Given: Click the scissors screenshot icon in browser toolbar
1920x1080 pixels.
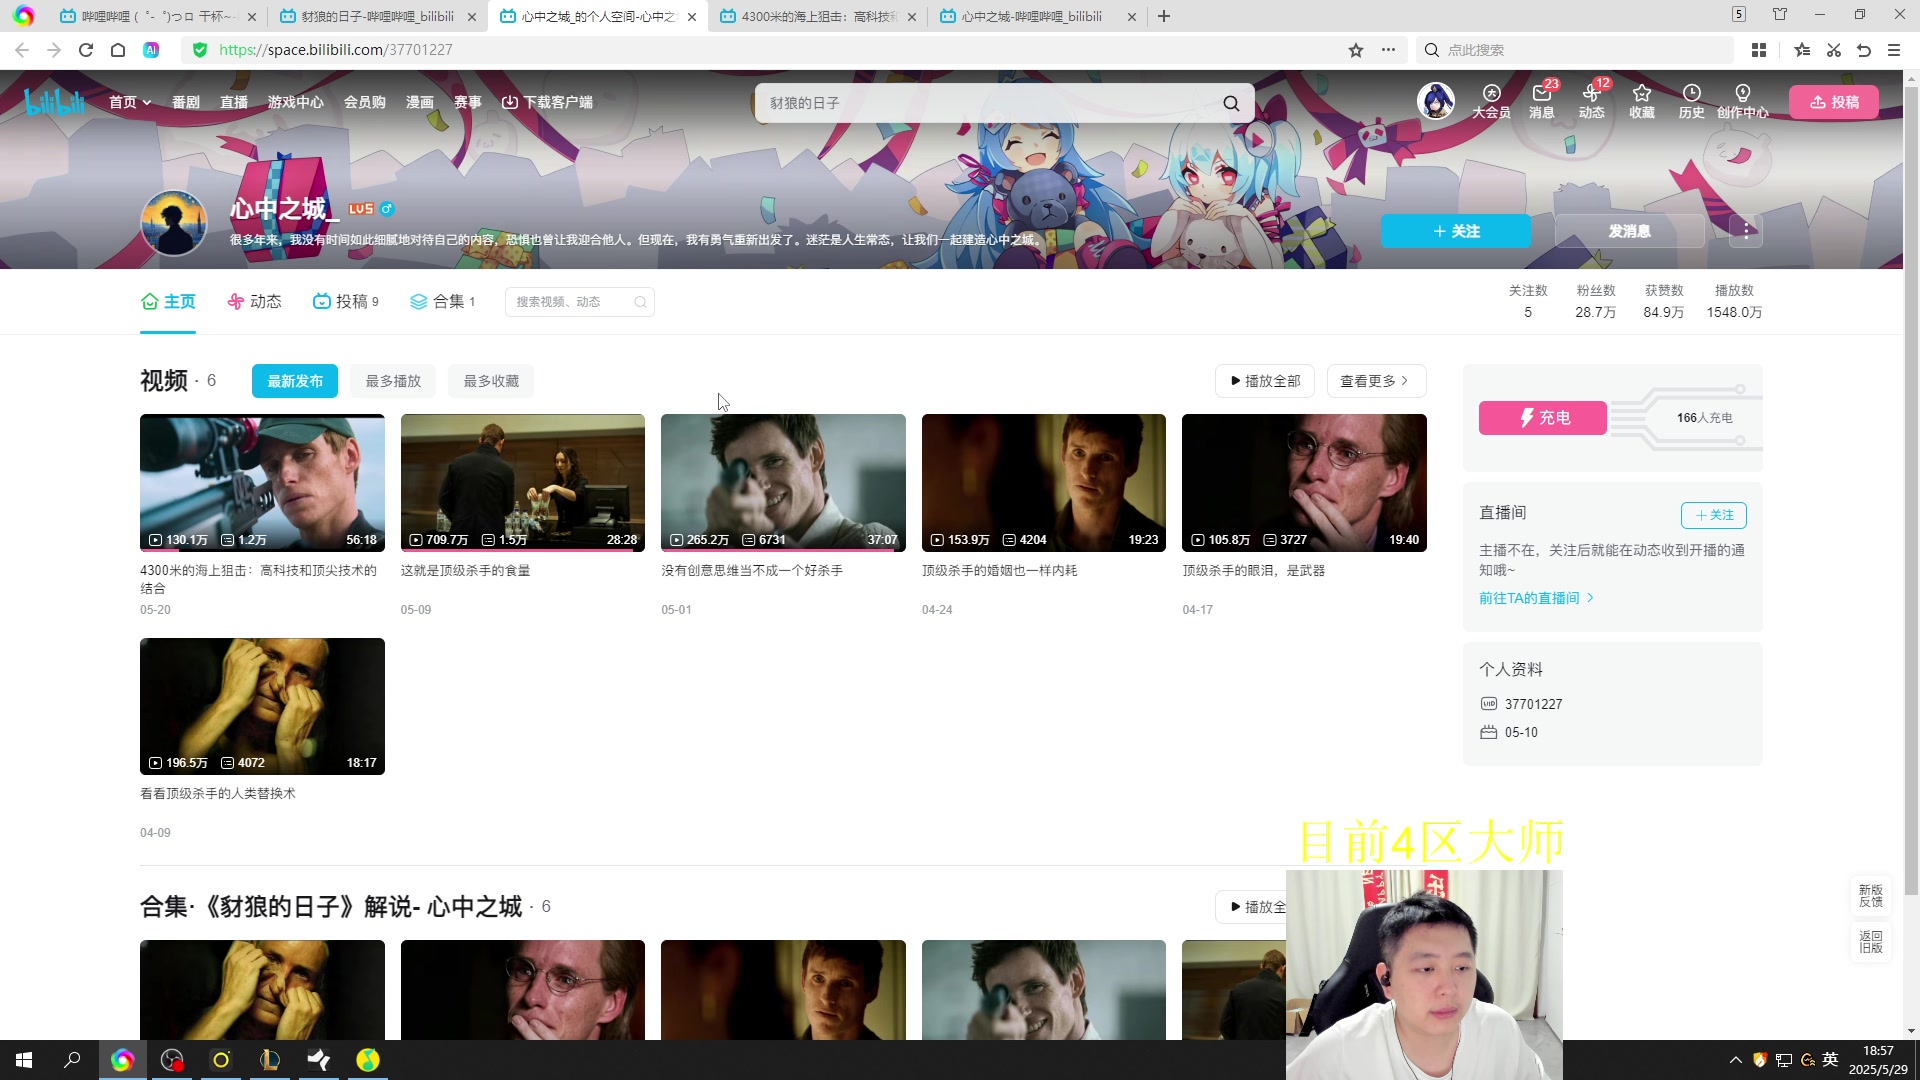Looking at the screenshot, I should (1833, 50).
